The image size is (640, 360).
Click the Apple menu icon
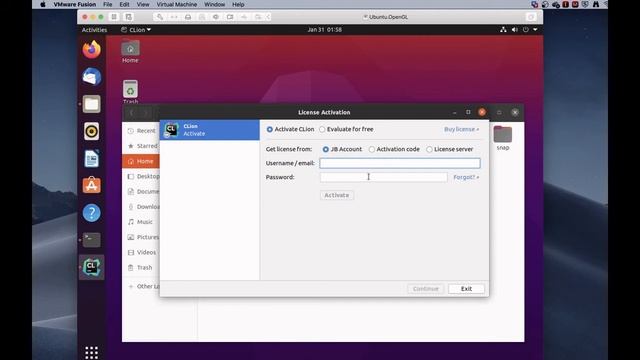(43, 4)
